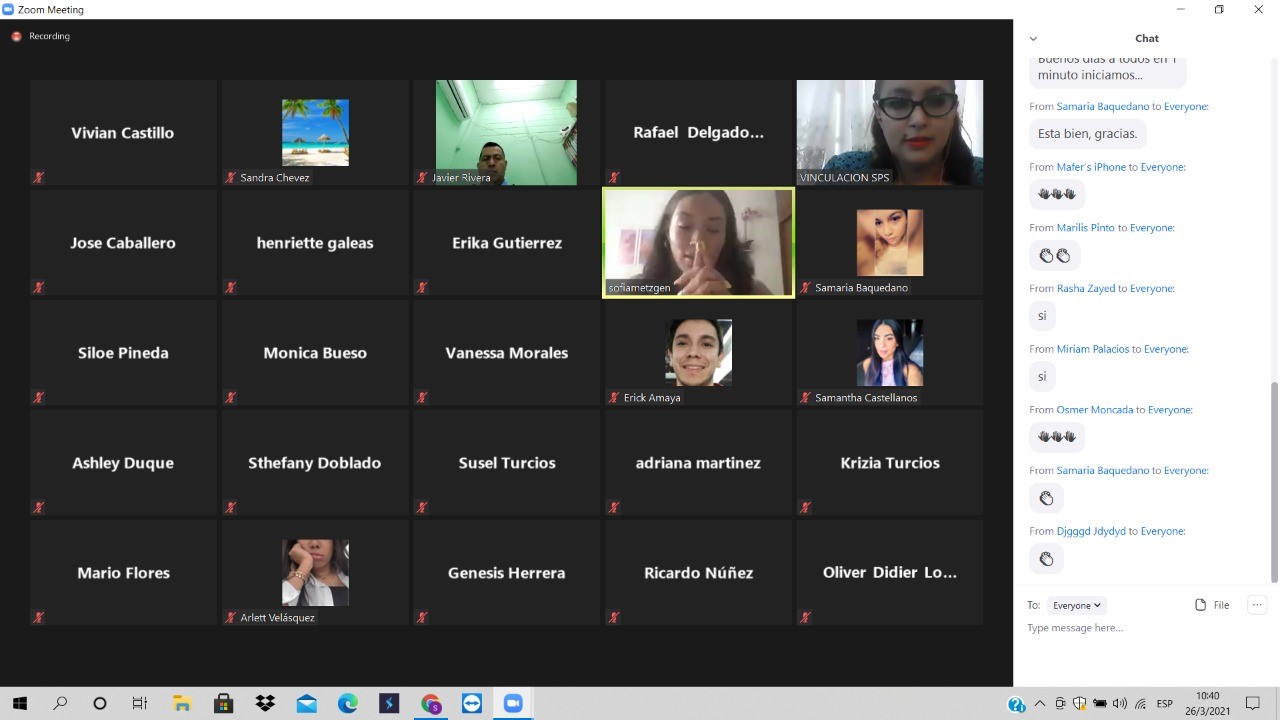Click the Zoom icon in the taskbar
Screen dimensions: 1280x720
click(513, 704)
